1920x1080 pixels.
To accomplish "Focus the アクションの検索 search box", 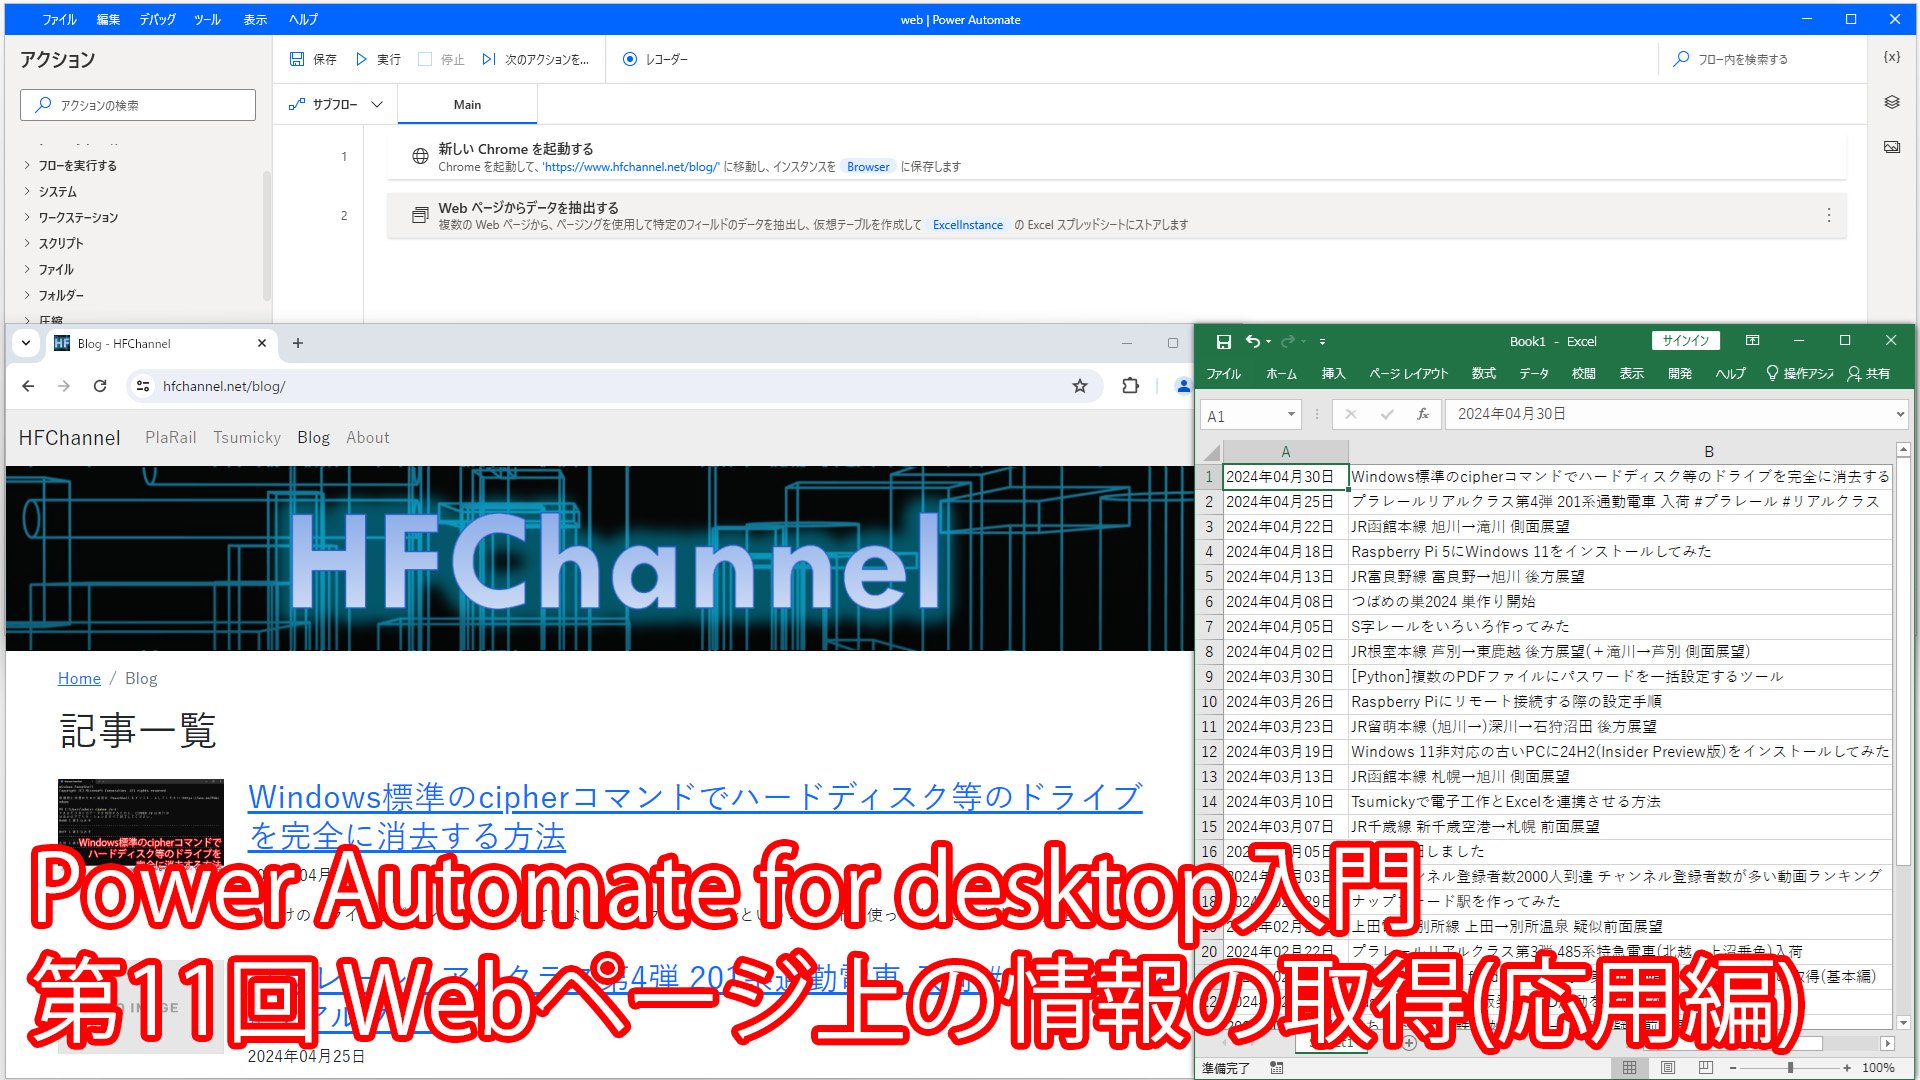I will (138, 105).
